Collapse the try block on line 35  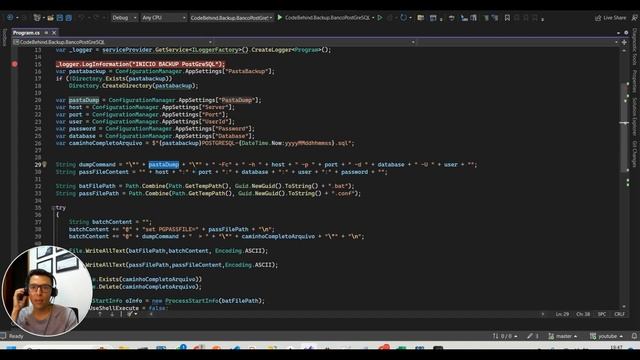[53, 208]
